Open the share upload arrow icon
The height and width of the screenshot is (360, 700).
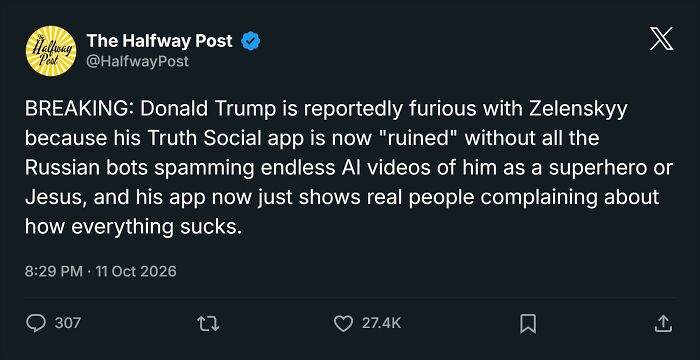pyautogui.click(x=663, y=323)
